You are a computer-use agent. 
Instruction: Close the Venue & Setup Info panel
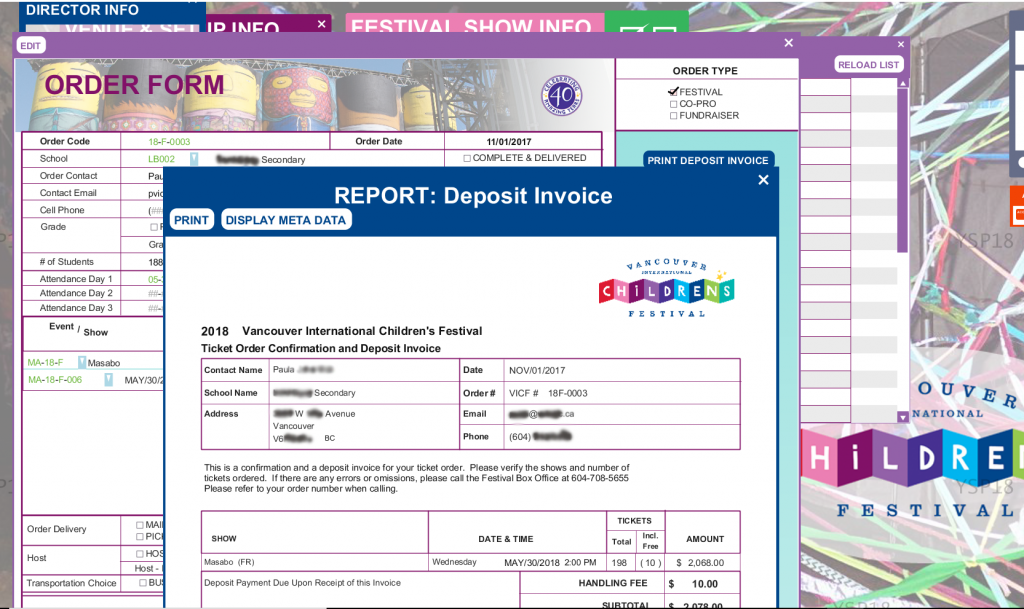(321, 24)
